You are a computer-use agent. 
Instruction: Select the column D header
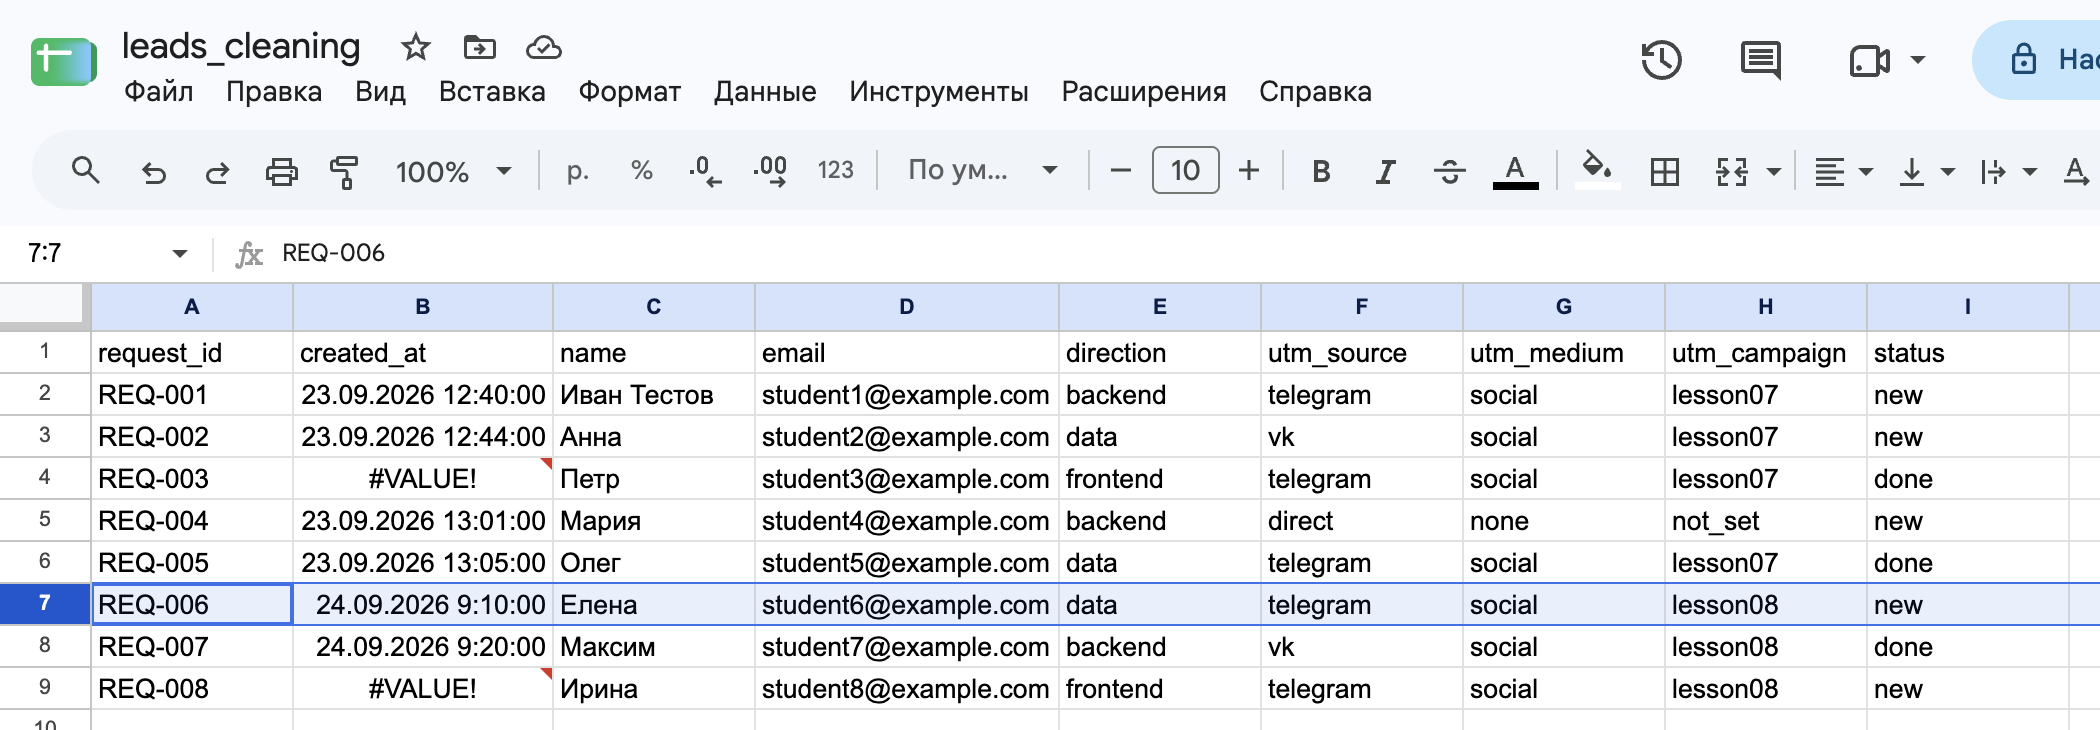906,307
